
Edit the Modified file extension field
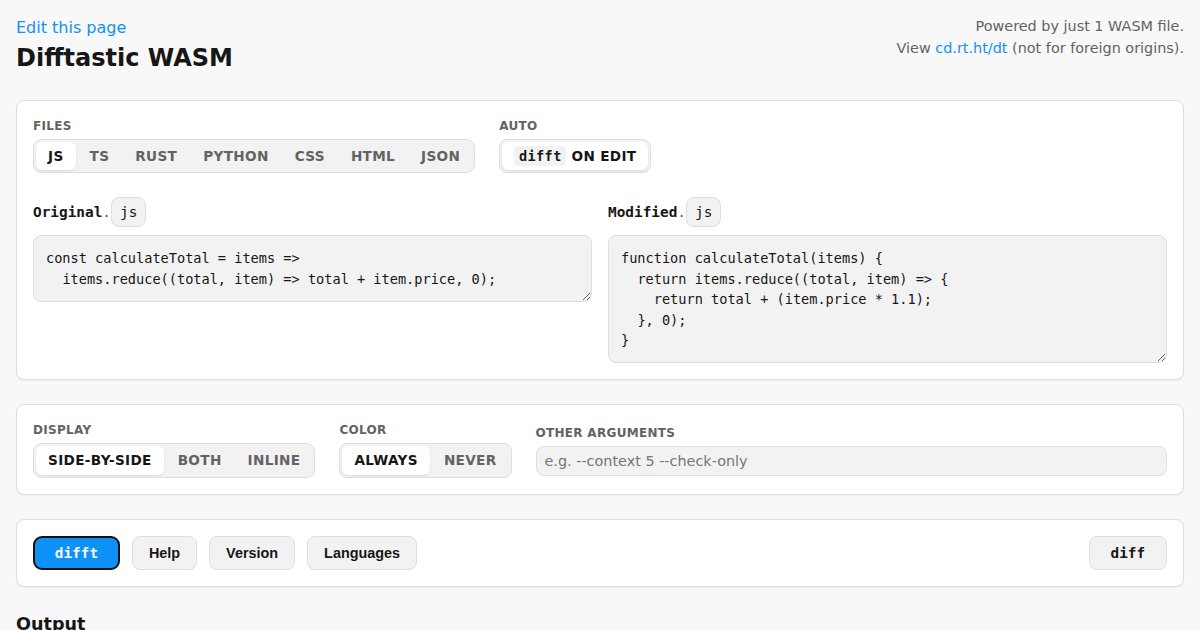703,212
